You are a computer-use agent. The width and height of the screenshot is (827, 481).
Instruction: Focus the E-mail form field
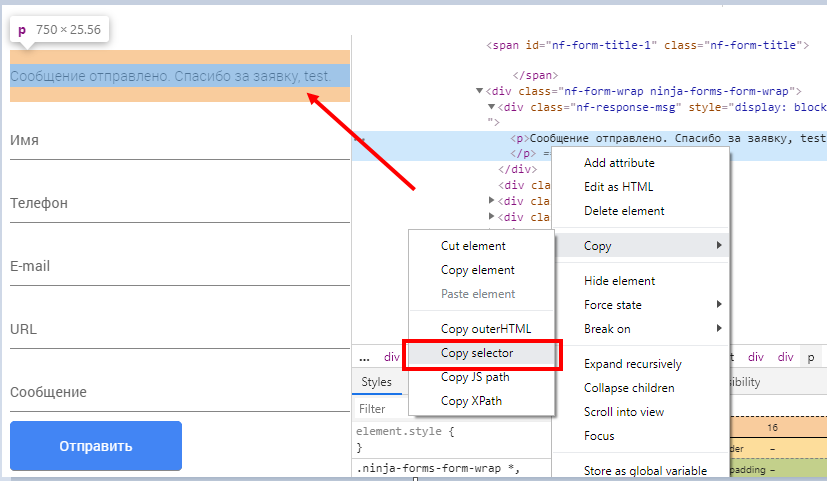tap(179, 267)
